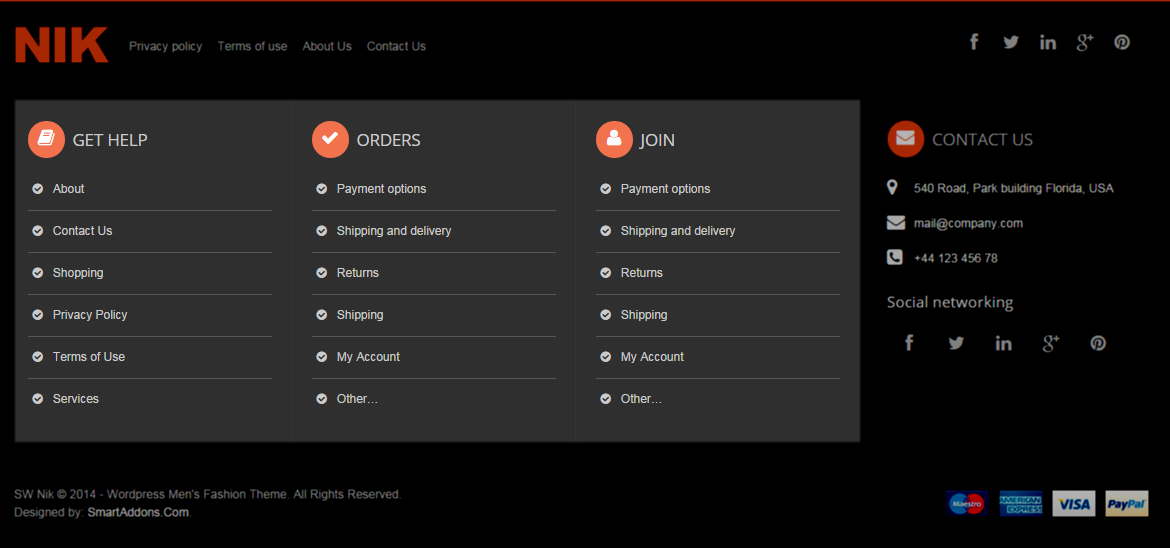
Task: Click the Visa card payment badge
Action: [1074, 504]
